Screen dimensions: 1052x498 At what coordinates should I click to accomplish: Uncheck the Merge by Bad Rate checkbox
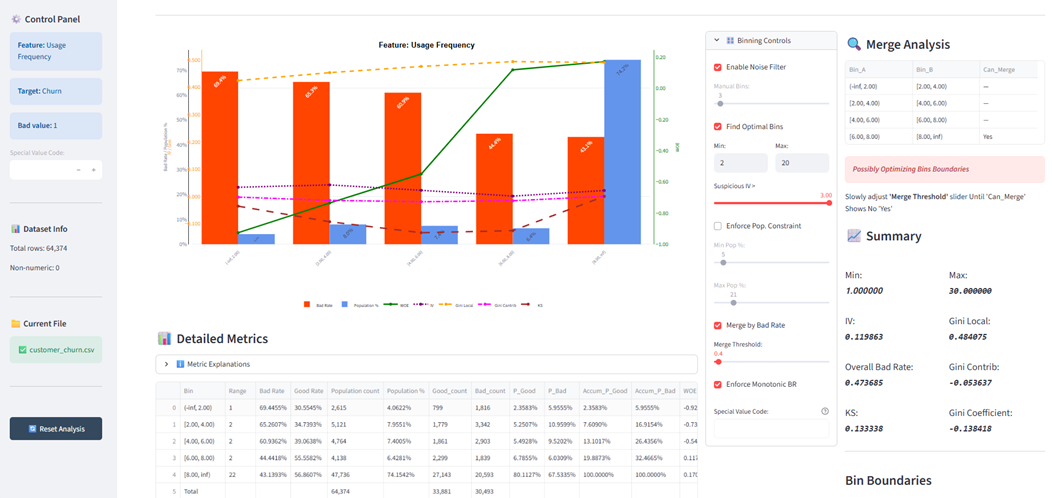[718, 325]
